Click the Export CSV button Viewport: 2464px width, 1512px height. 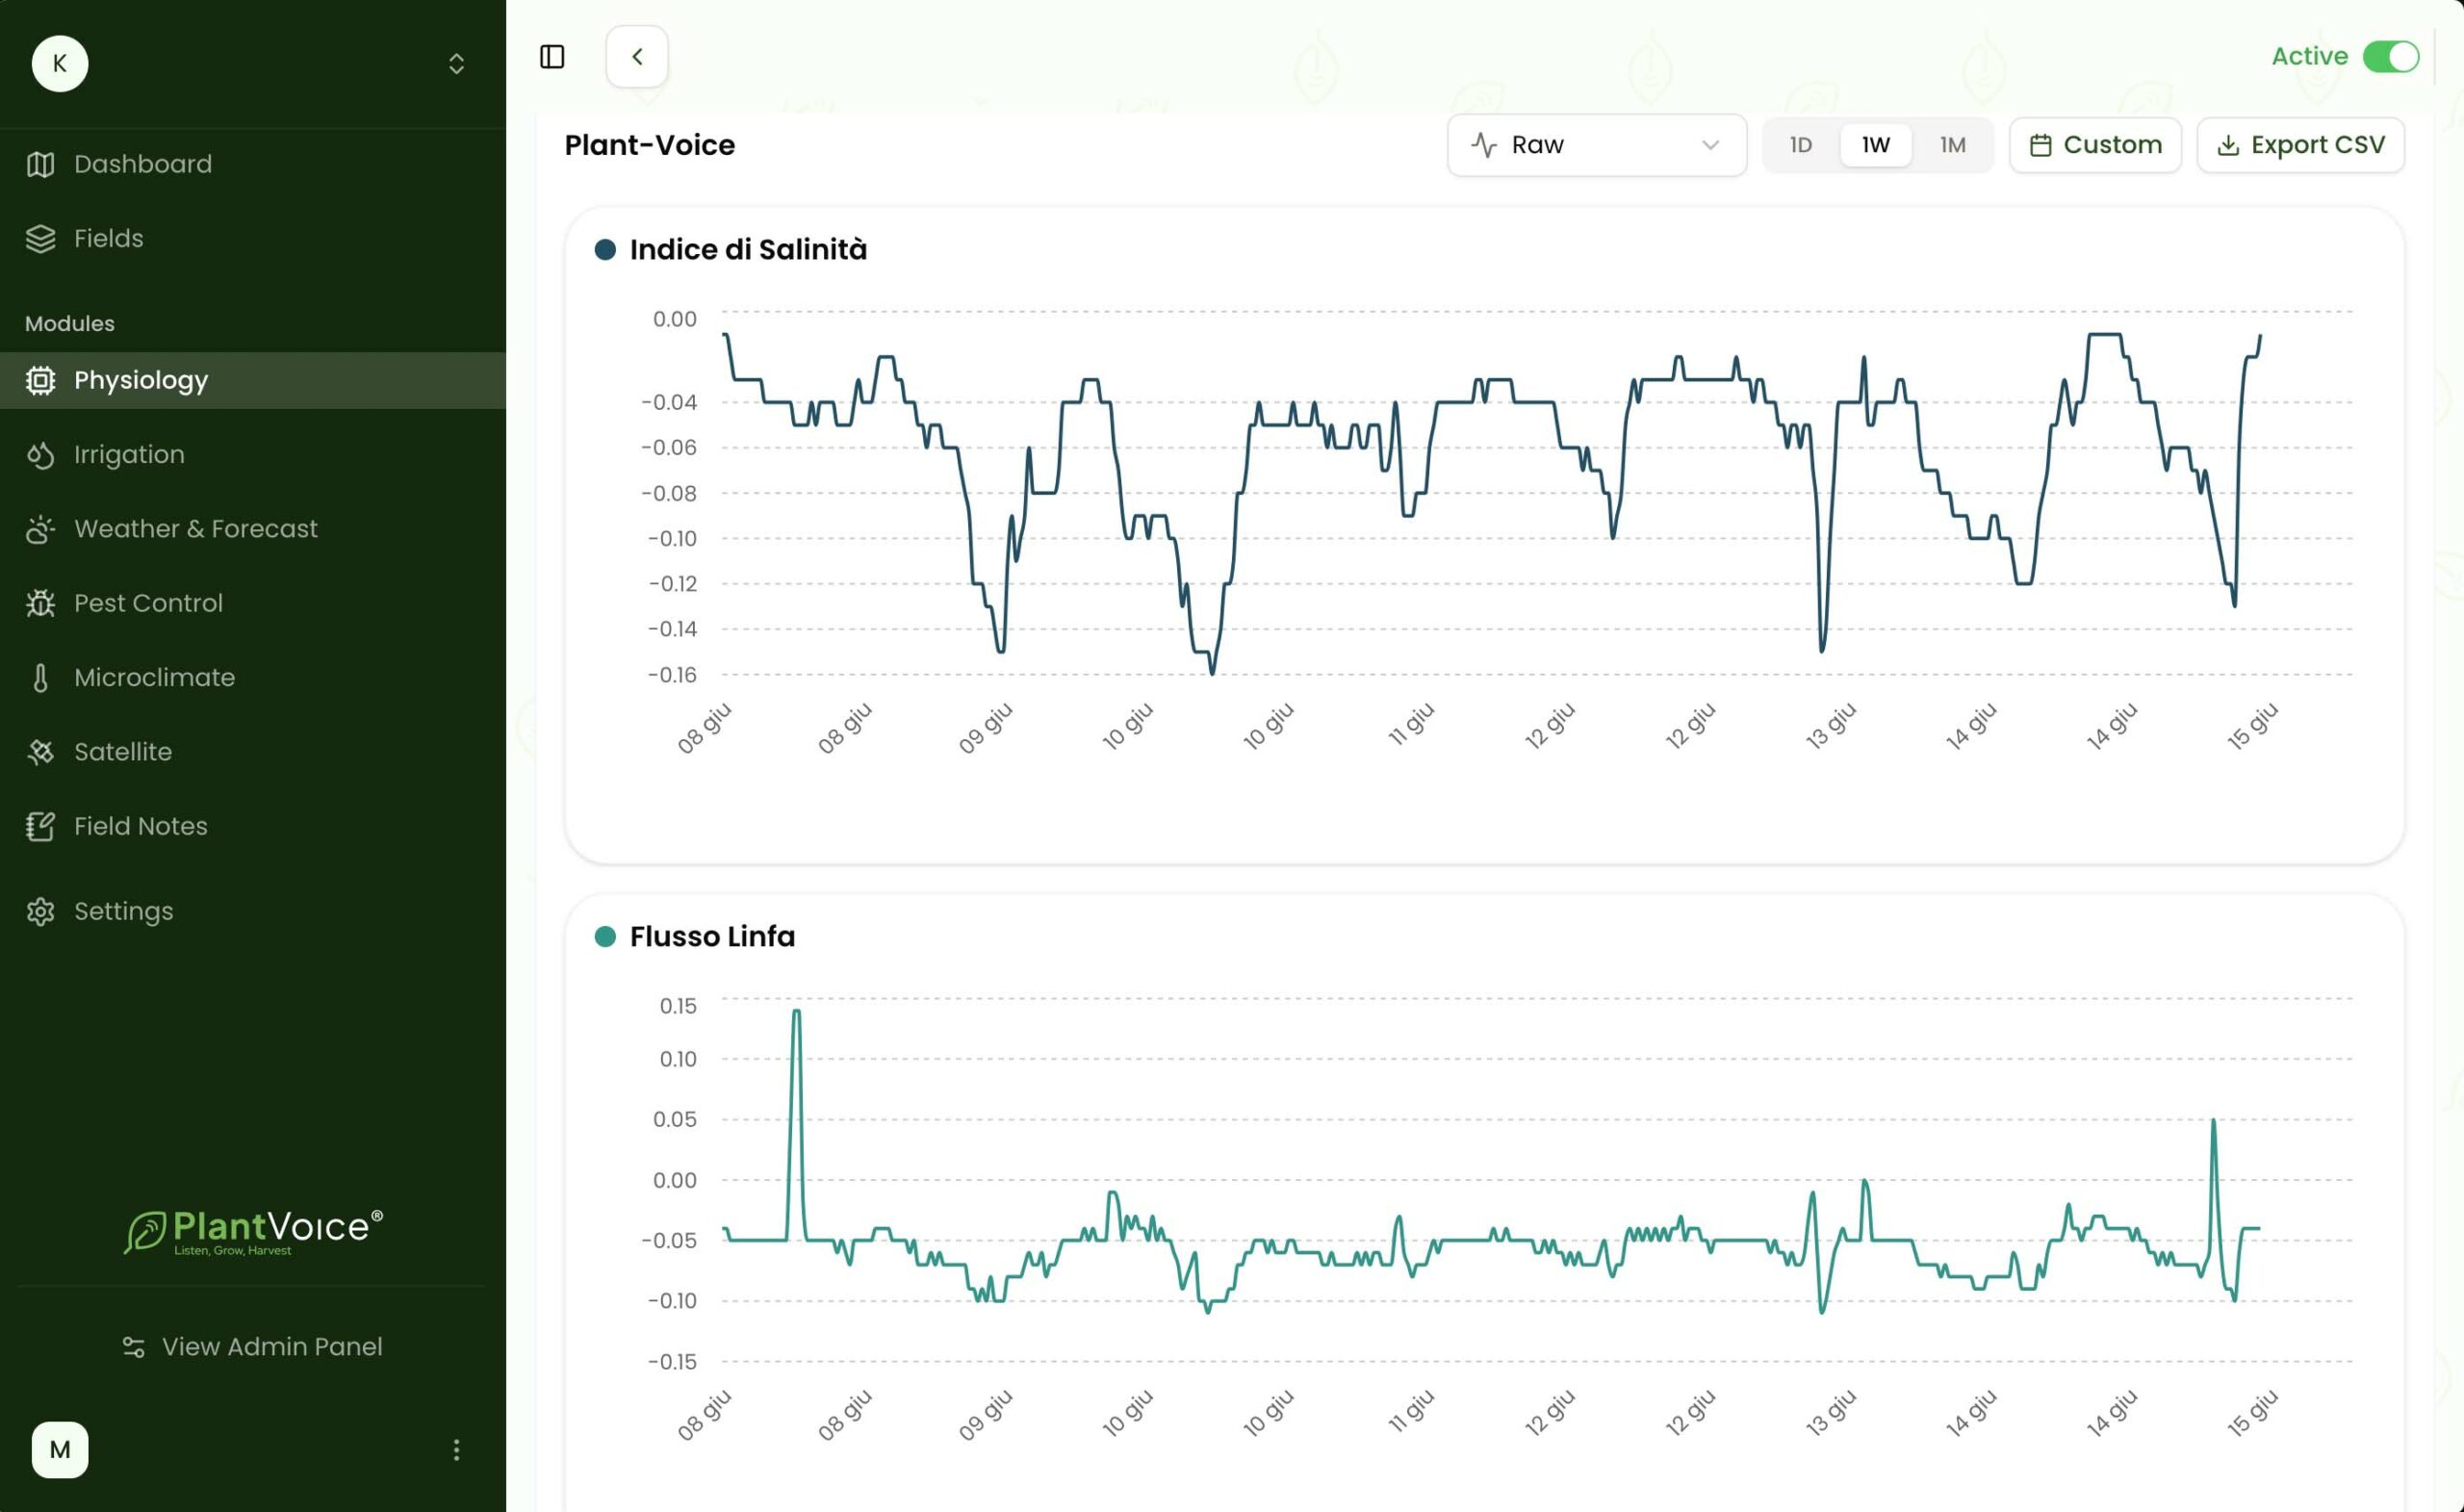2300,145
